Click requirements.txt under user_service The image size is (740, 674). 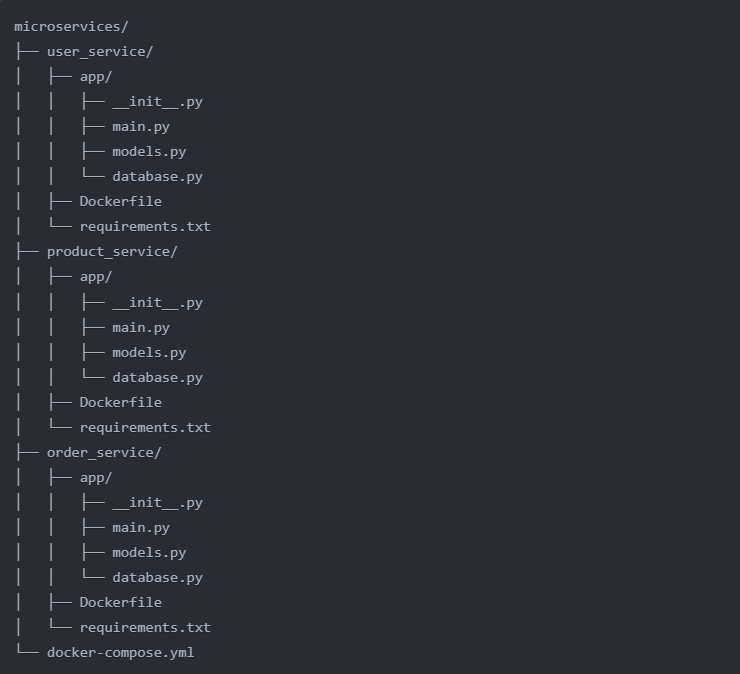[x=145, y=227]
